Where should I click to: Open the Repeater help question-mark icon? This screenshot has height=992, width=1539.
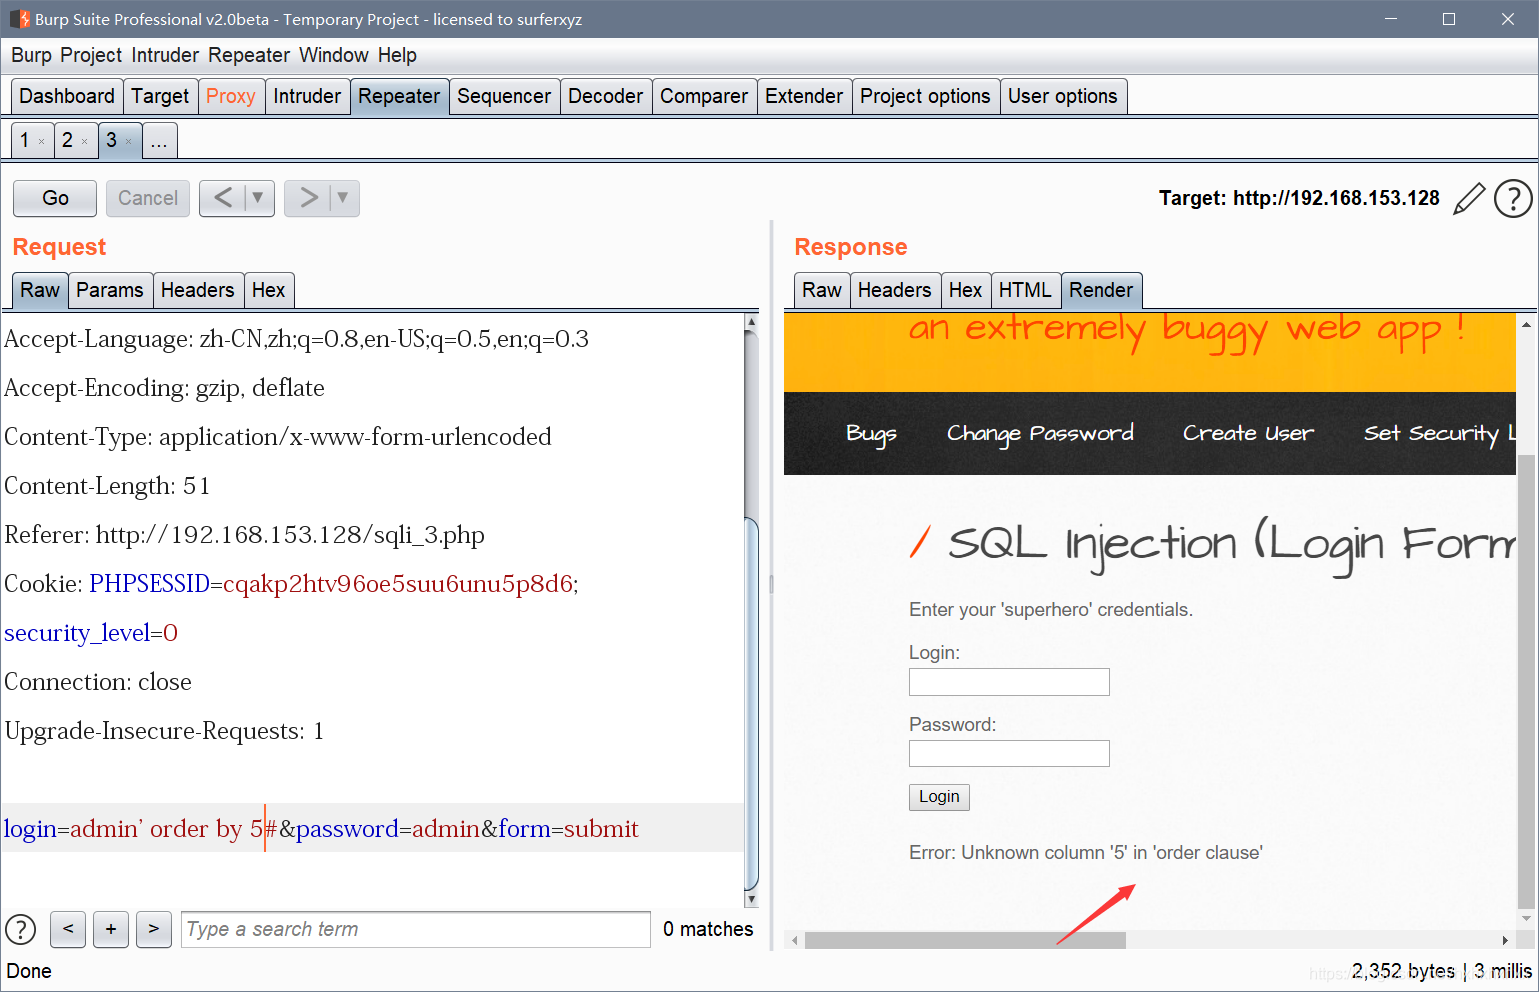[x=1513, y=198]
